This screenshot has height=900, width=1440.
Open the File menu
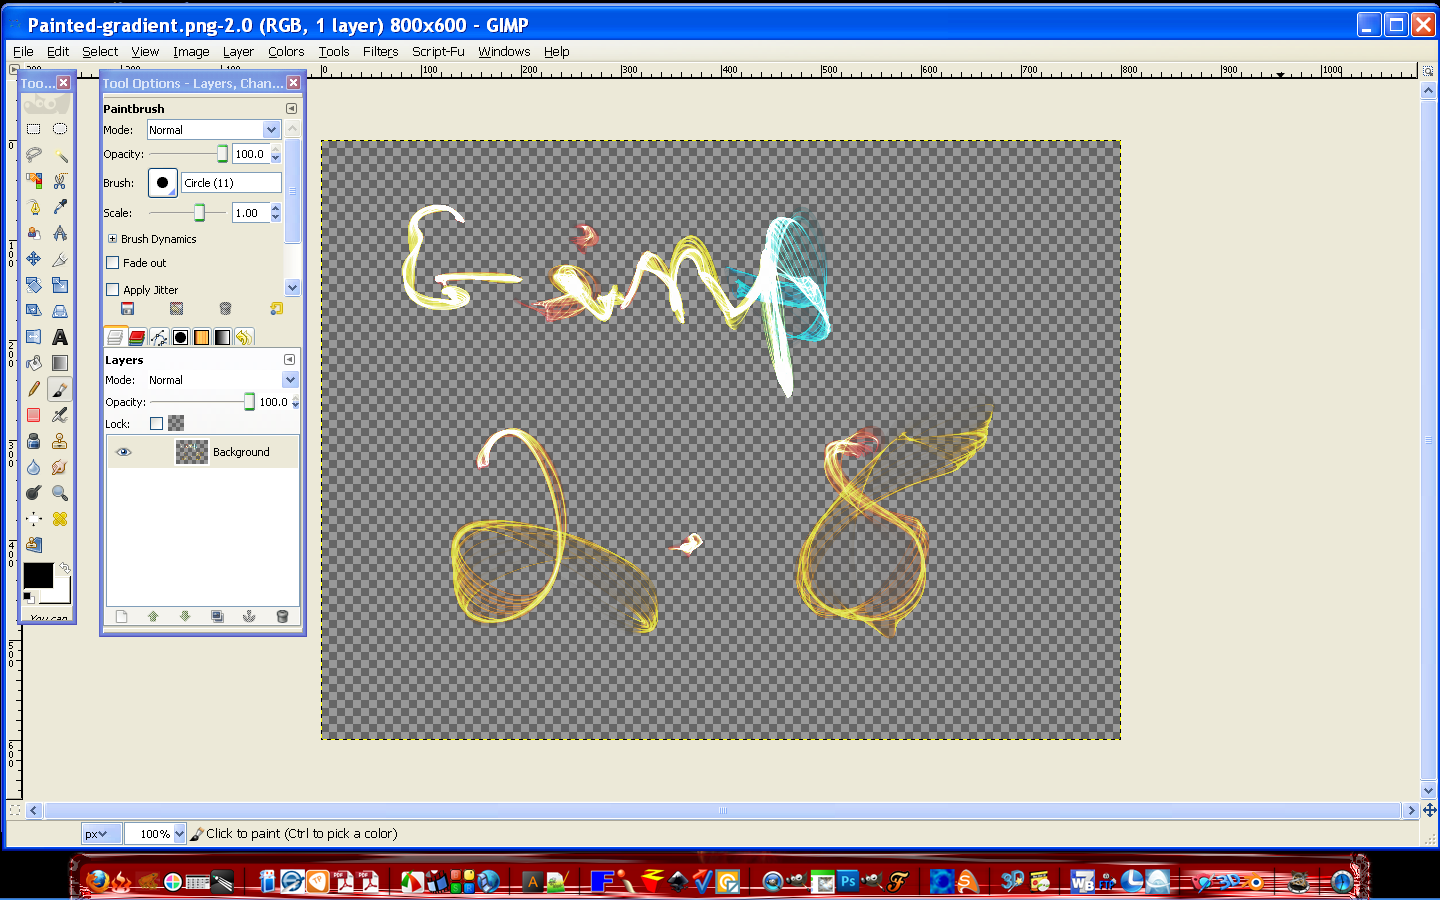click(x=23, y=52)
